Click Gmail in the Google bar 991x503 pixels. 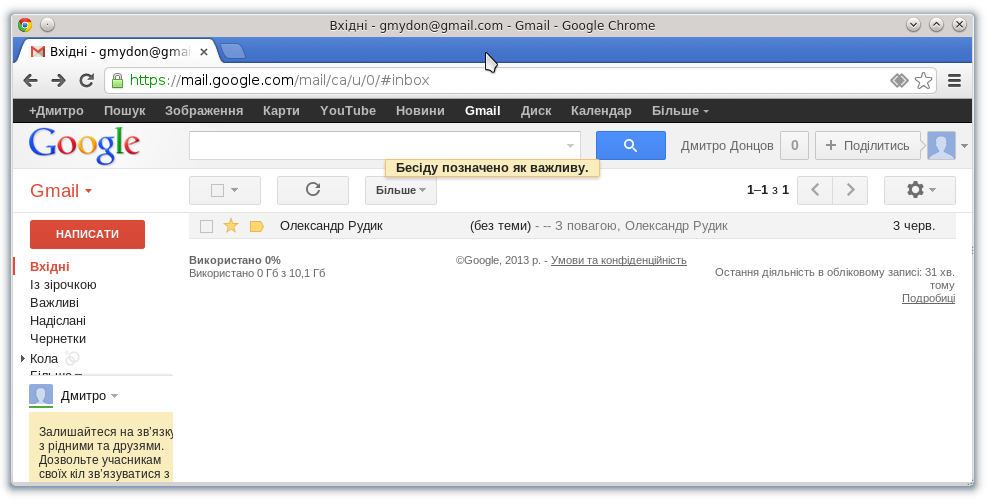pyautogui.click(x=483, y=111)
